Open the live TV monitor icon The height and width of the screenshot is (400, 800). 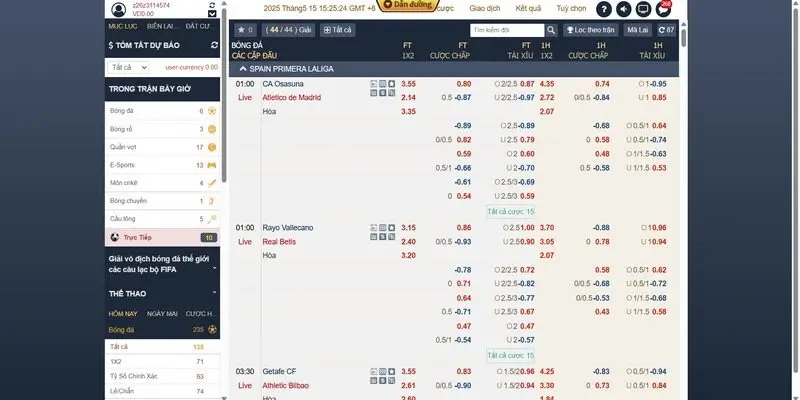(643, 9)
